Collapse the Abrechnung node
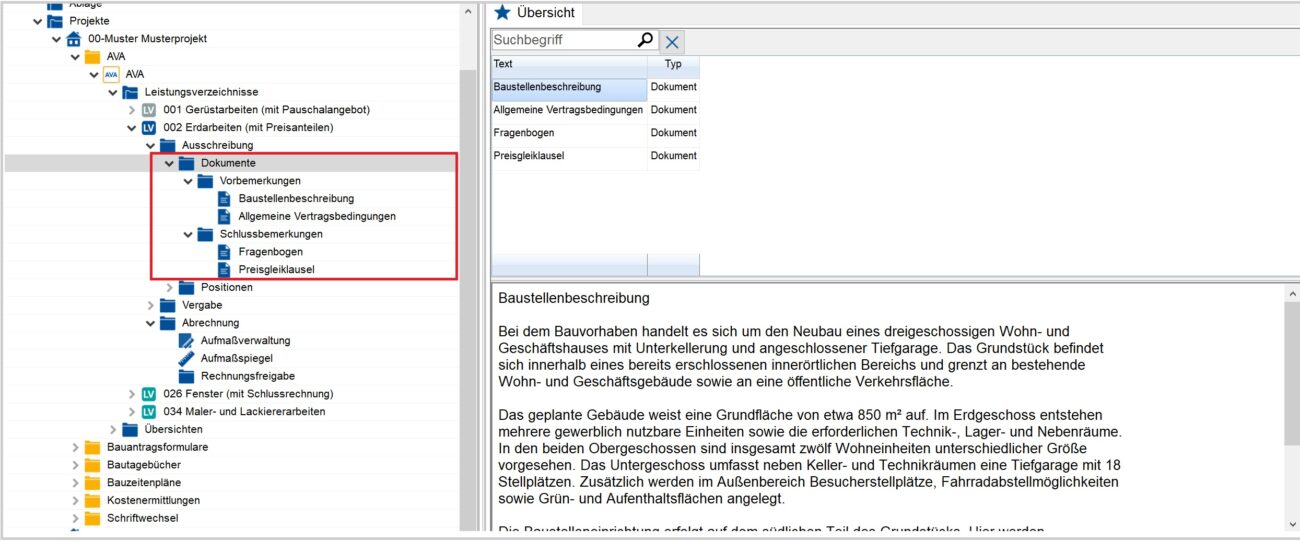 (151, 323)
